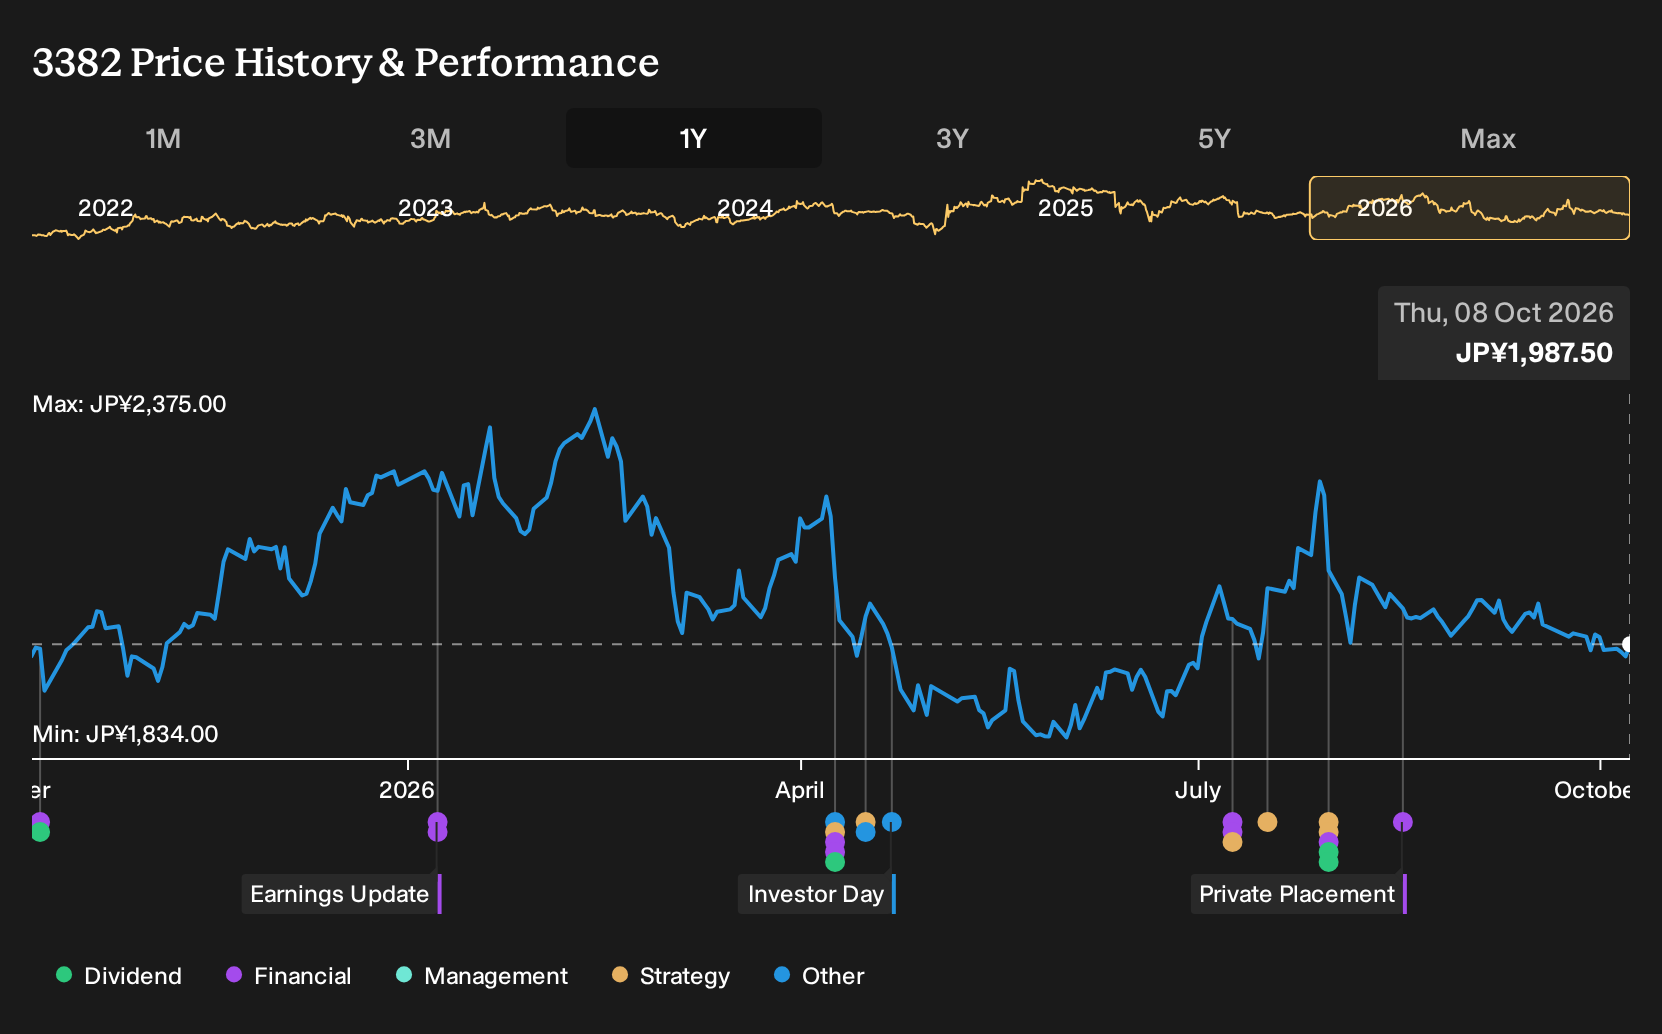Click the Min: JP¥1,834.00 label

126,734
